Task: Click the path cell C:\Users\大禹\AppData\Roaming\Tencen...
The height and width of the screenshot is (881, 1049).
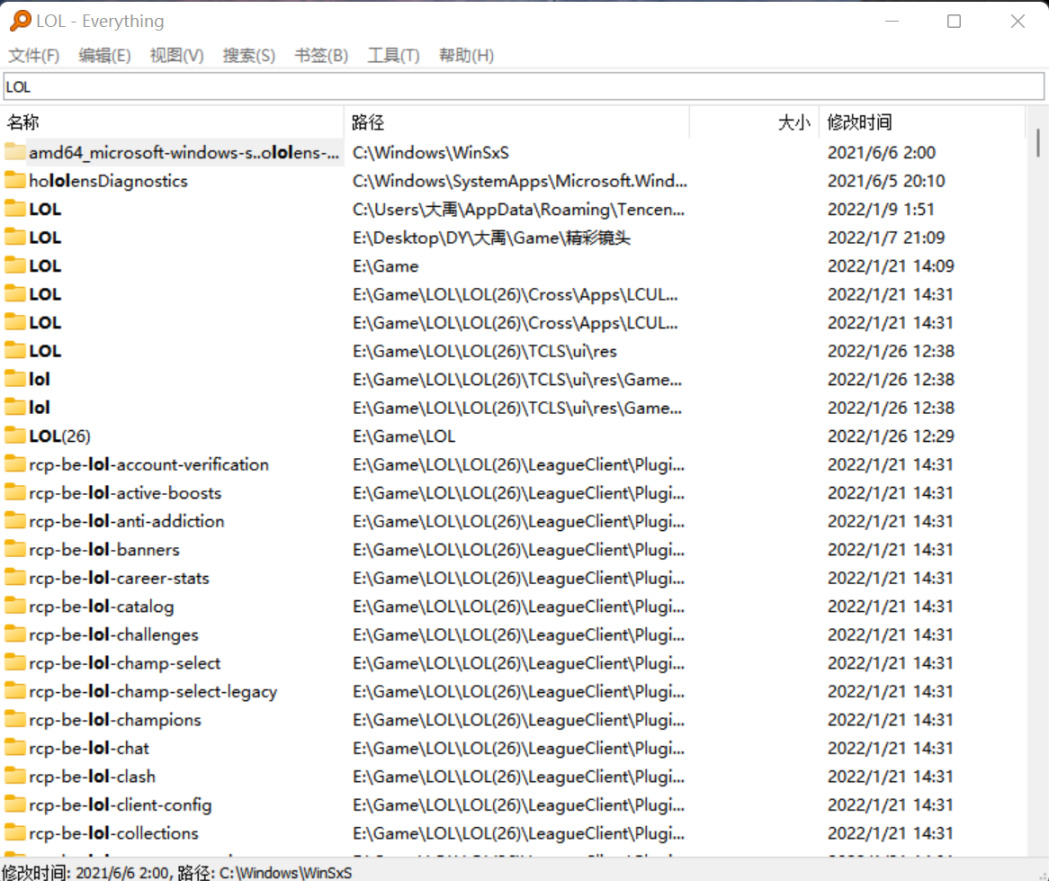Action: [518, 209]
